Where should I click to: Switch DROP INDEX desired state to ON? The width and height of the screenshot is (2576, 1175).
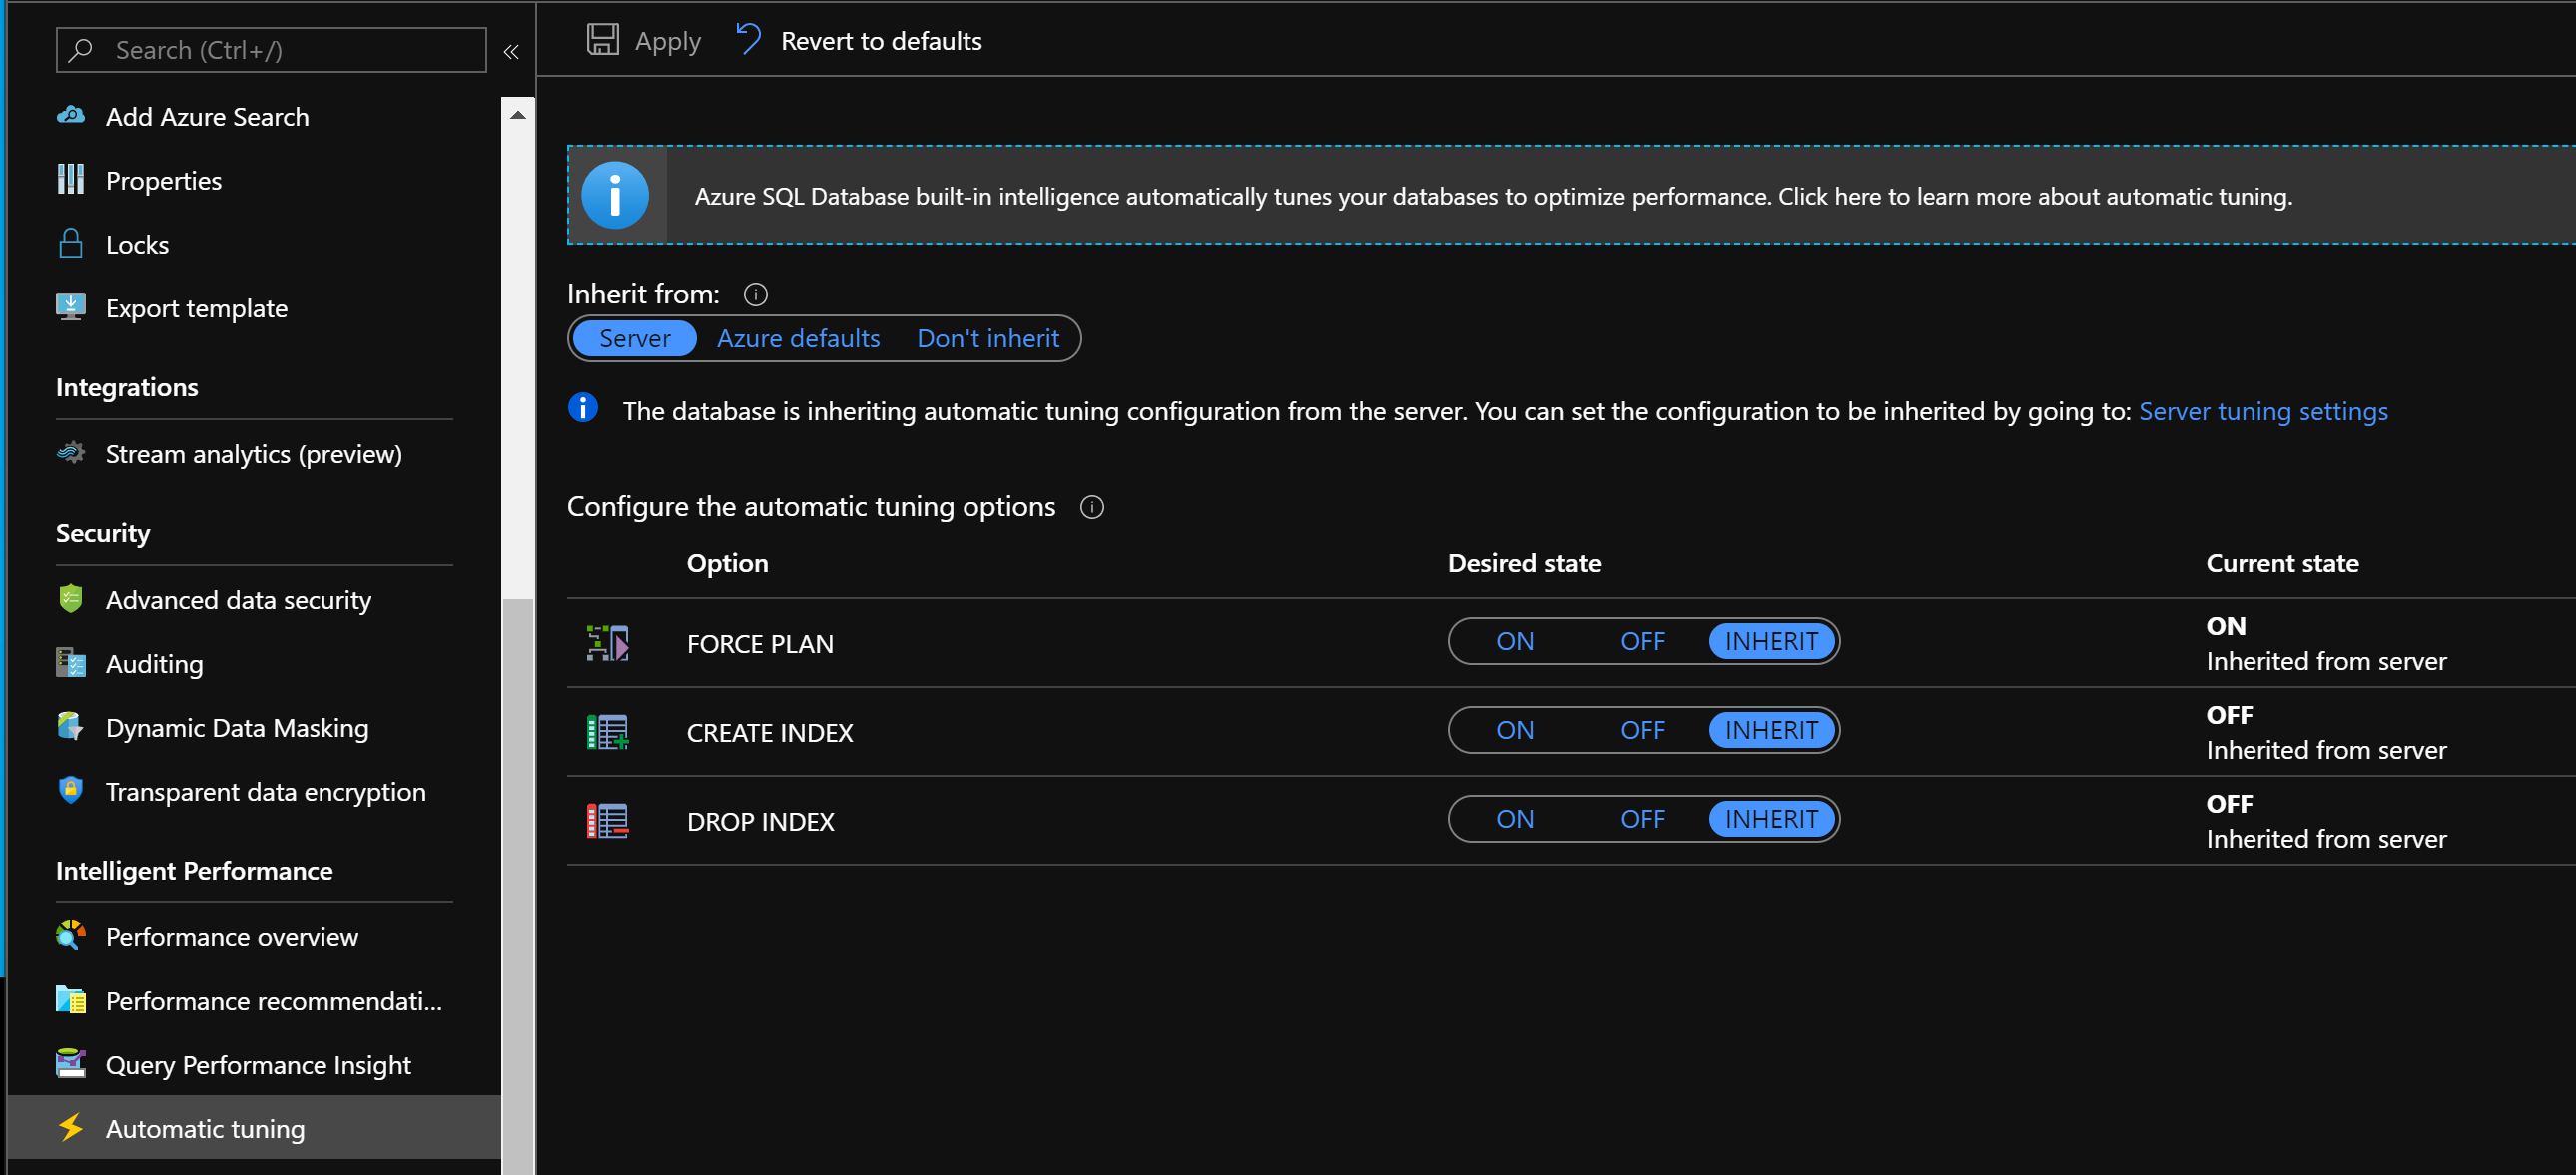pos(1514,819)
